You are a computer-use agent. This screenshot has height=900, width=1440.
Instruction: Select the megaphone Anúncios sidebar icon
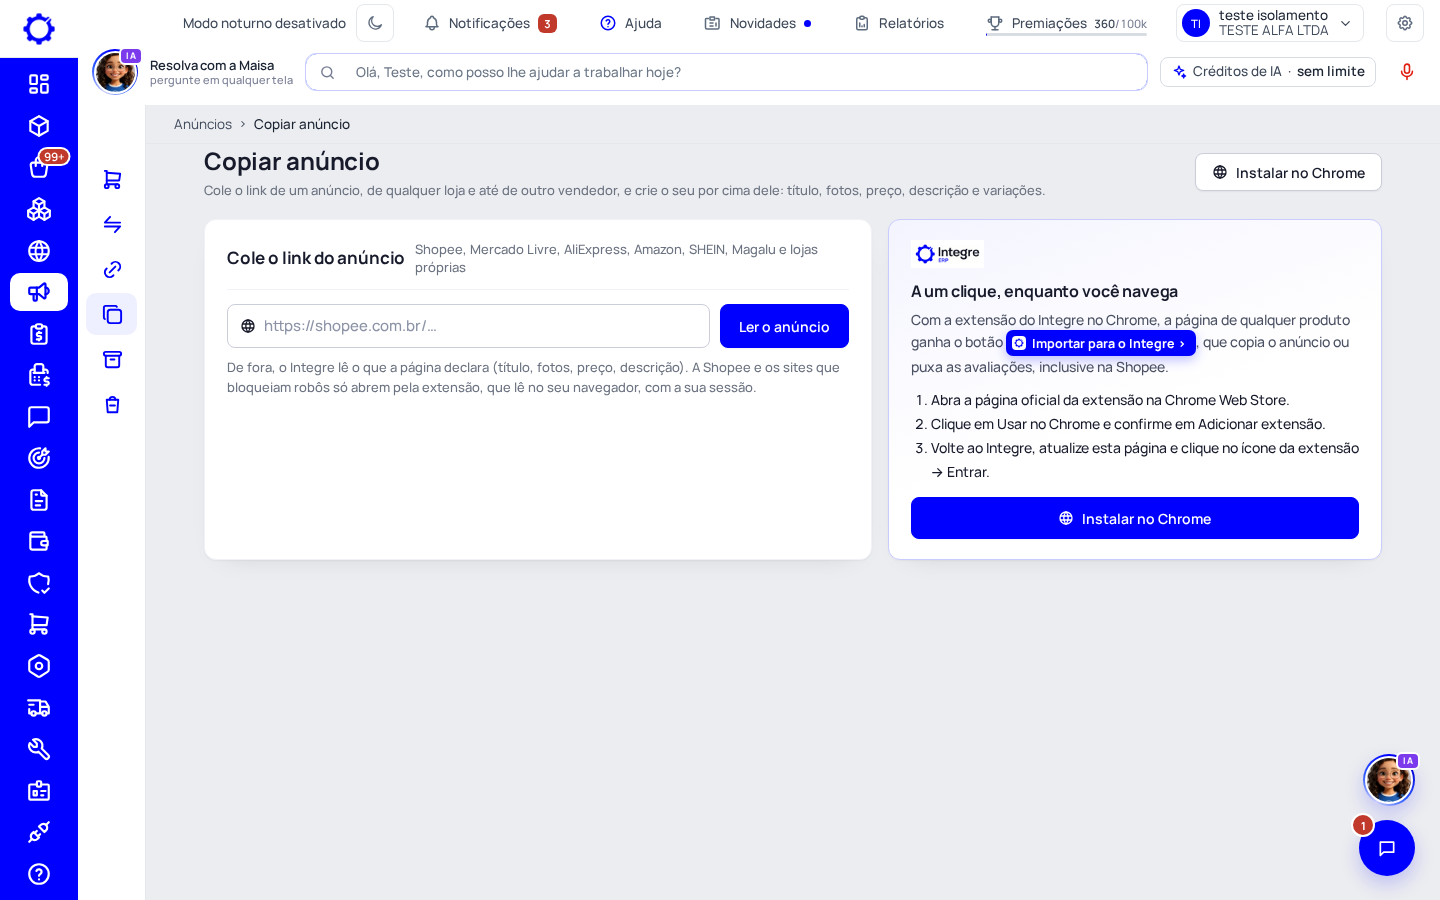point(39,292)
